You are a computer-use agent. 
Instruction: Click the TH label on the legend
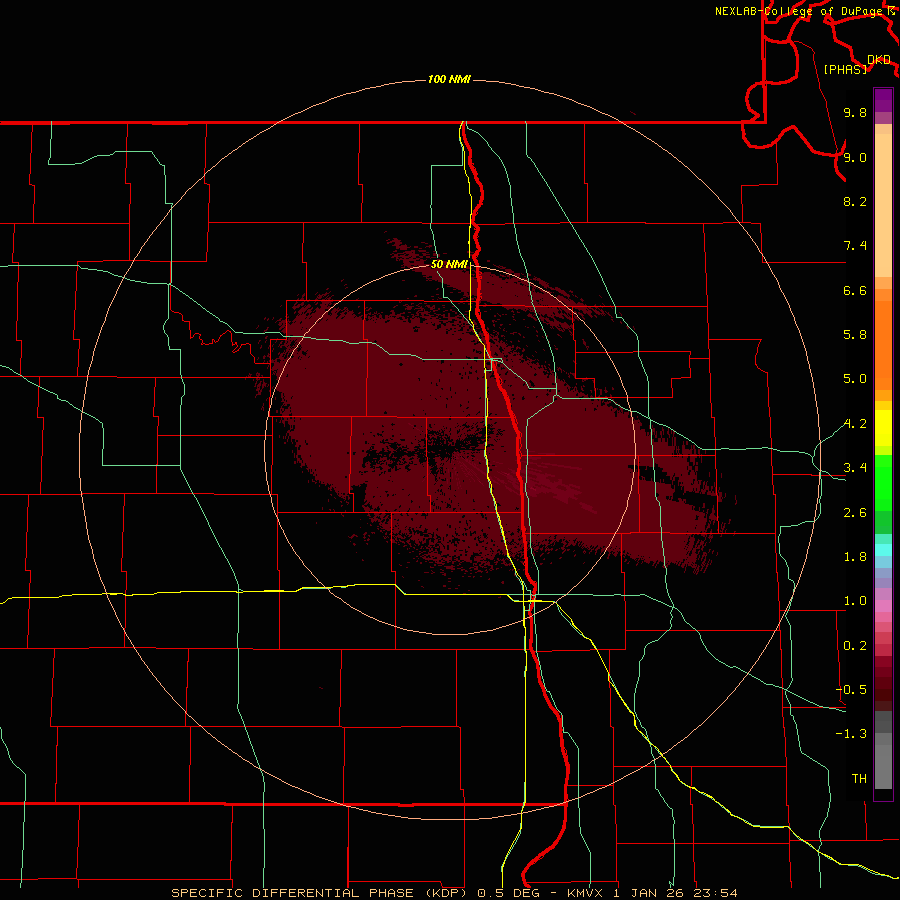tap(859, 779)
